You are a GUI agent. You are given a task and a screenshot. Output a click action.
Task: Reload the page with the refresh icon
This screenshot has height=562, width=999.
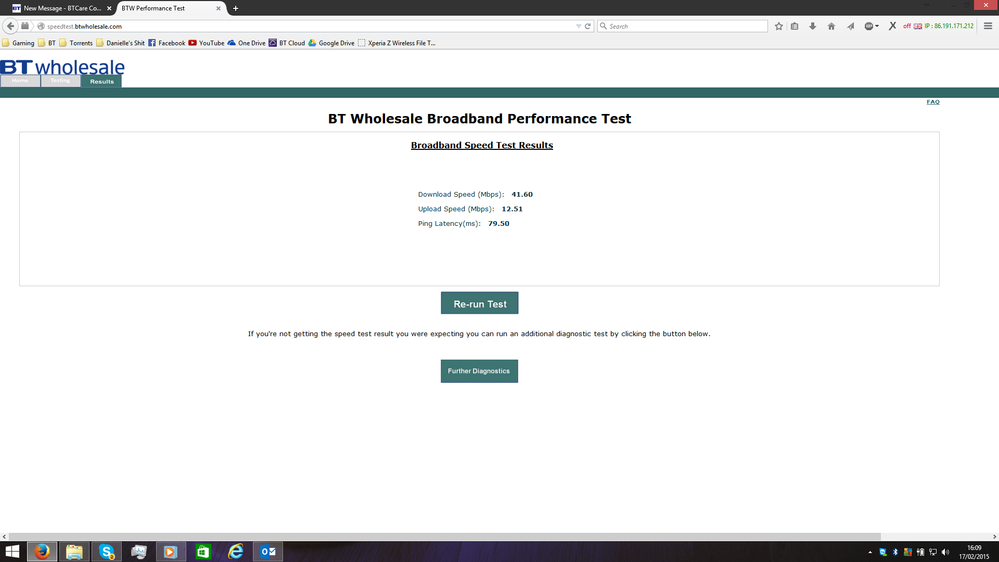point(587,26)
